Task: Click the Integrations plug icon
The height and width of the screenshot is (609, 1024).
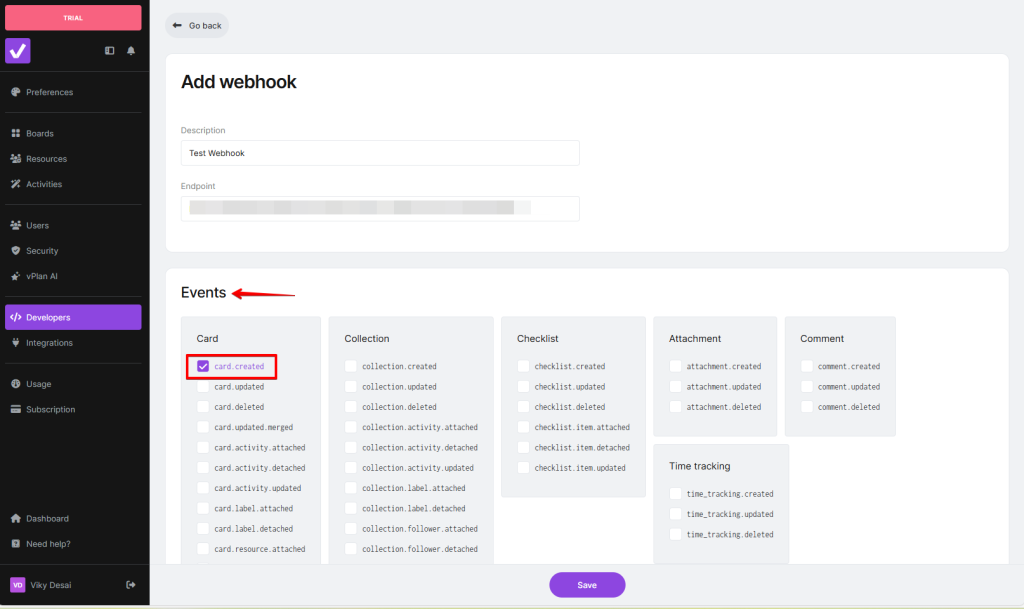Action: (x=16, y=343)
